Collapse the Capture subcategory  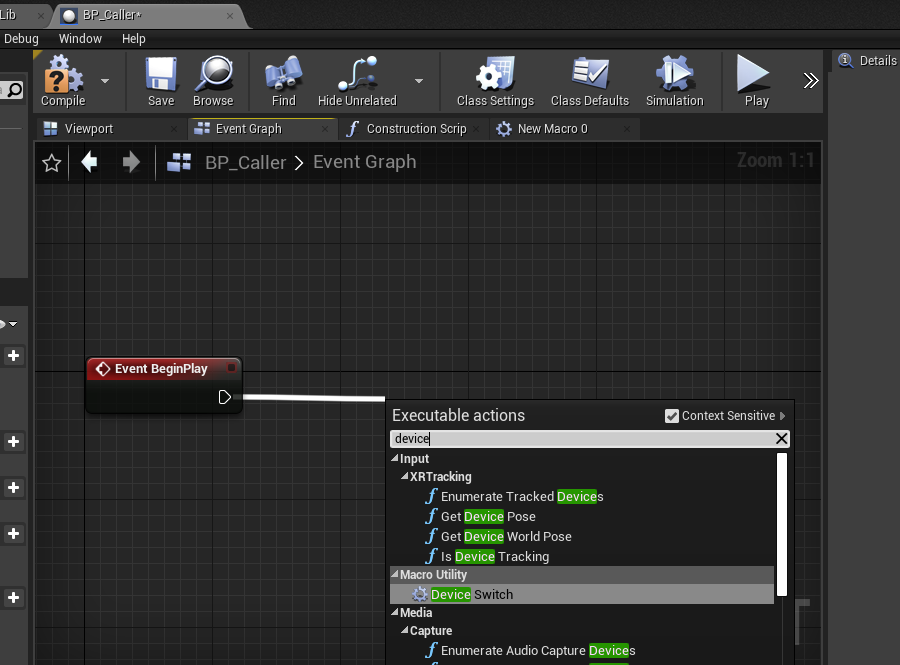405,630
